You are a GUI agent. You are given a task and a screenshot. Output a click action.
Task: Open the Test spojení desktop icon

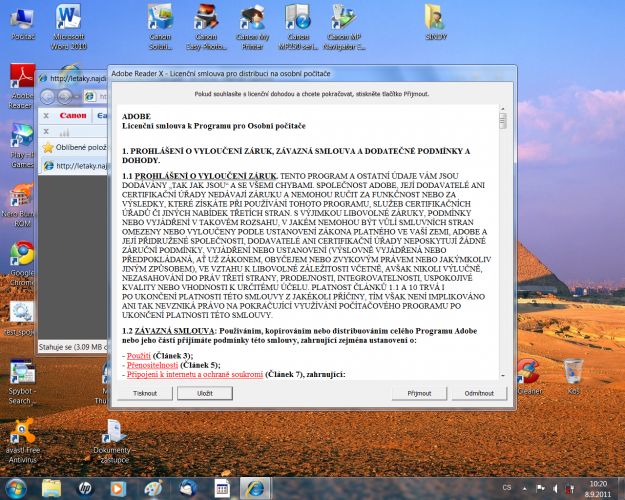point(20,319)
